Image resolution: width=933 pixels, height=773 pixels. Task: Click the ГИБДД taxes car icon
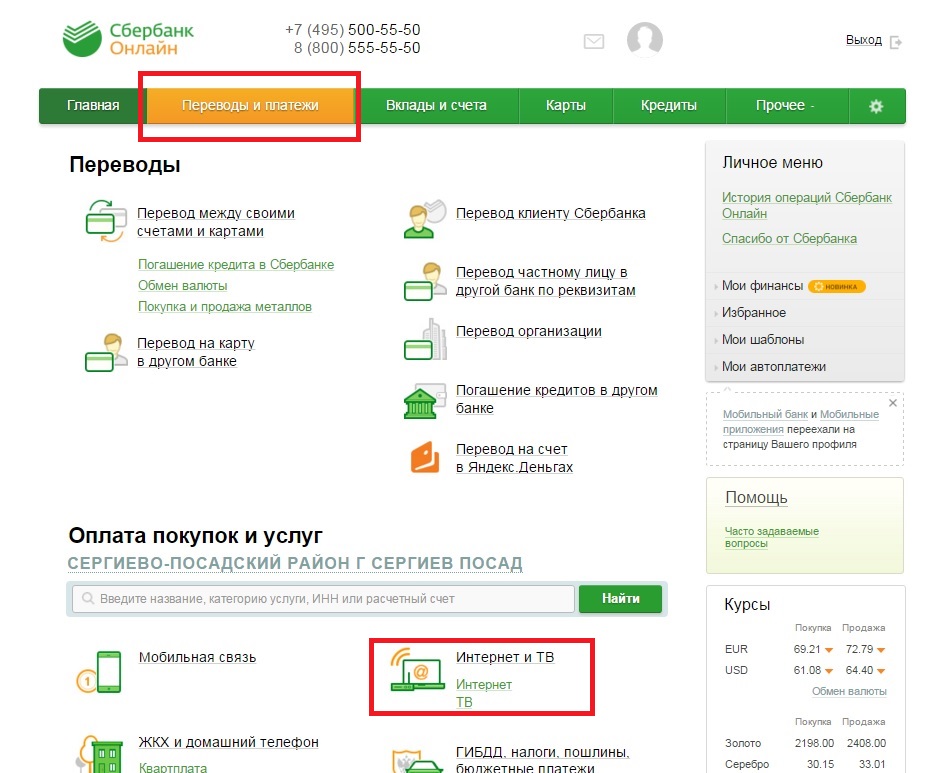coord(417,761)
